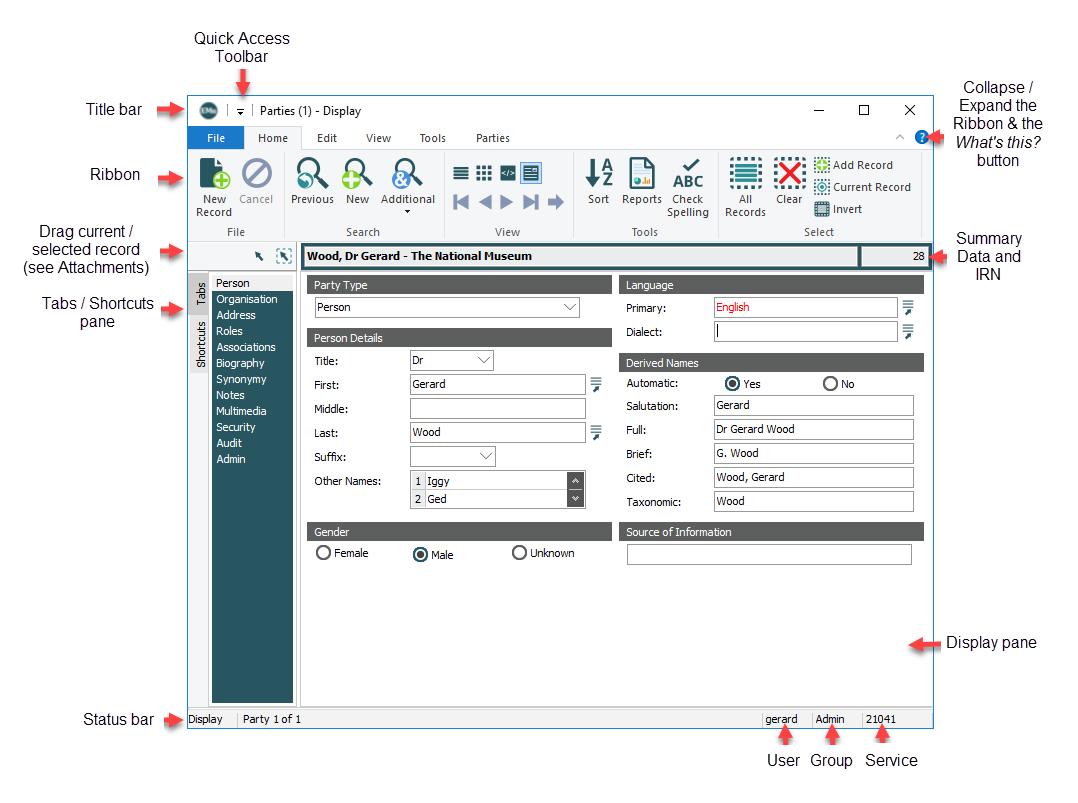Click the Previous search icon
This screenshot has width=1078, height=803.
[312, 176]
